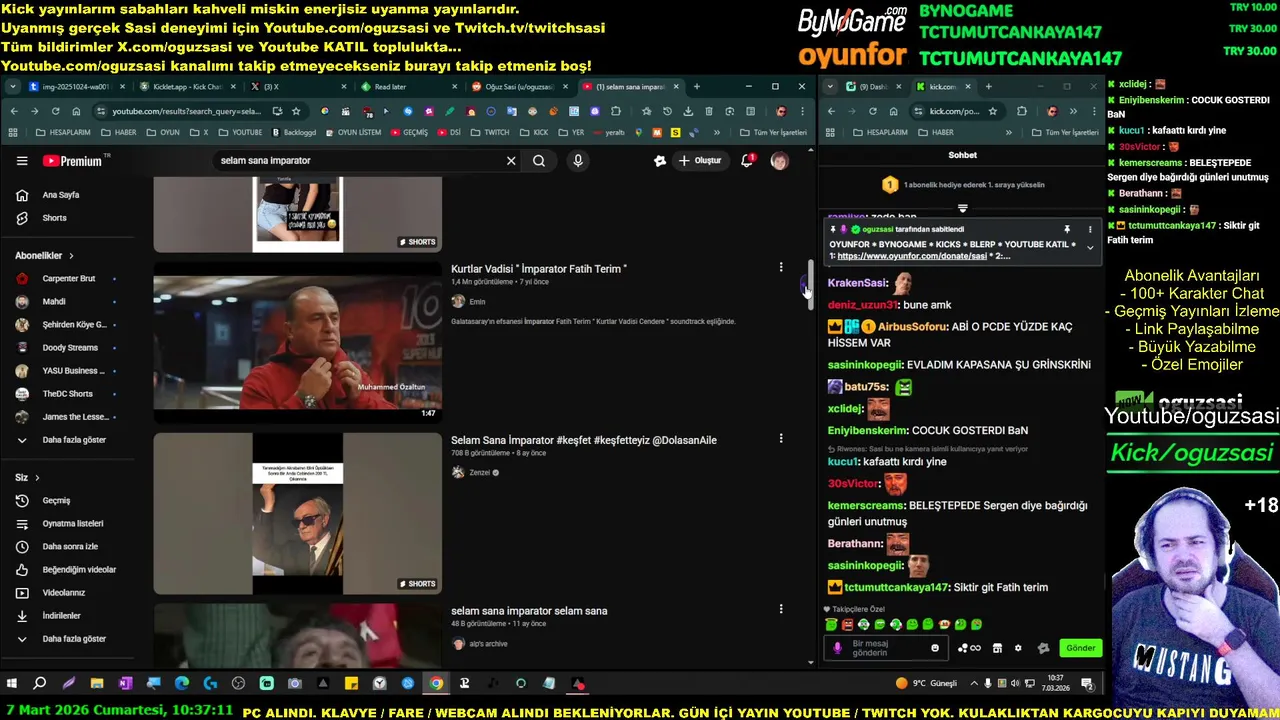Open YouTube notifications bell

click(747, 161)
